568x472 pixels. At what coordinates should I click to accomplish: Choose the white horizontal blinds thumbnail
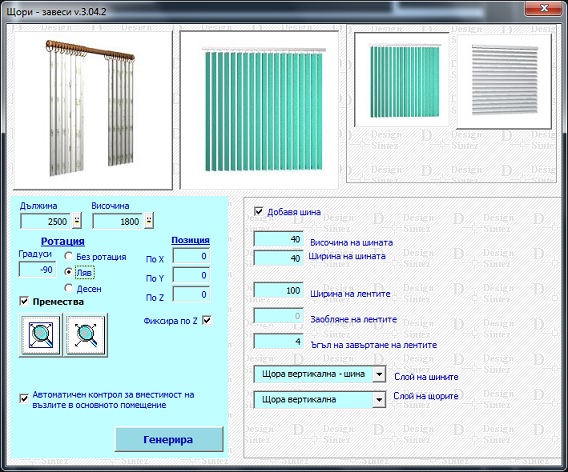coord(504,81)
